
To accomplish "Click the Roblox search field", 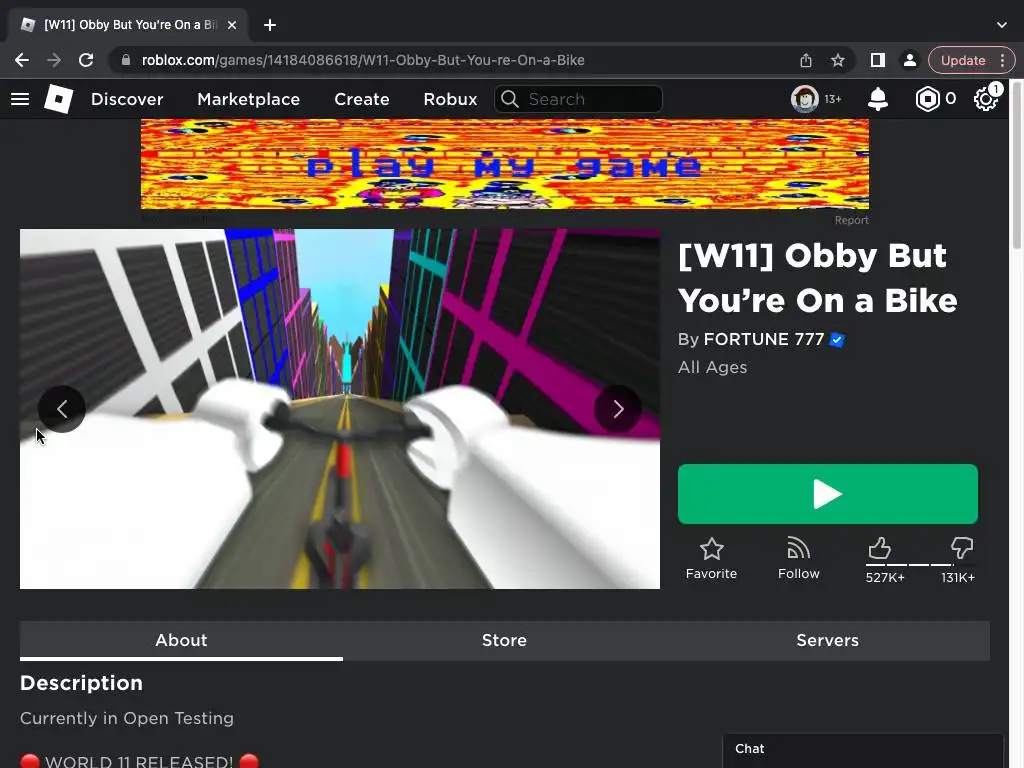I will 578,99.
